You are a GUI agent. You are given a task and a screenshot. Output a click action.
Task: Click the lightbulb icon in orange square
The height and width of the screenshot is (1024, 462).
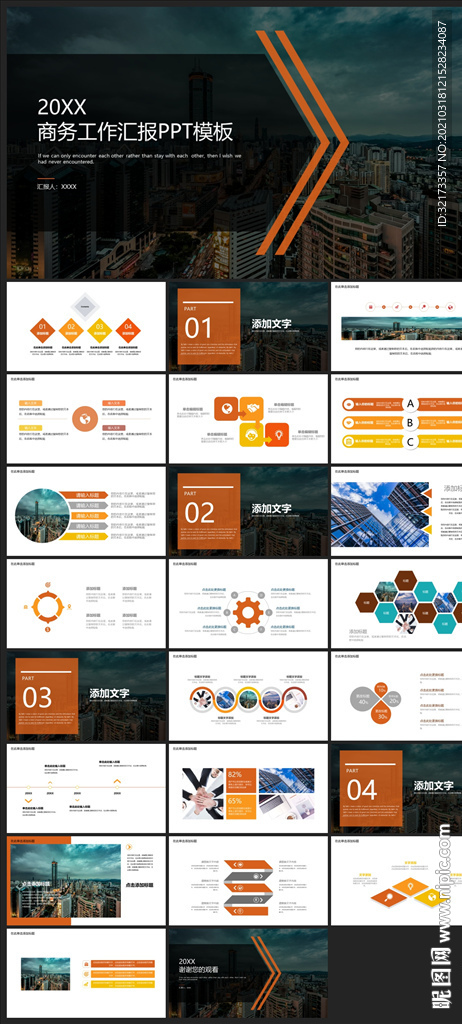(x=277, y=434)
